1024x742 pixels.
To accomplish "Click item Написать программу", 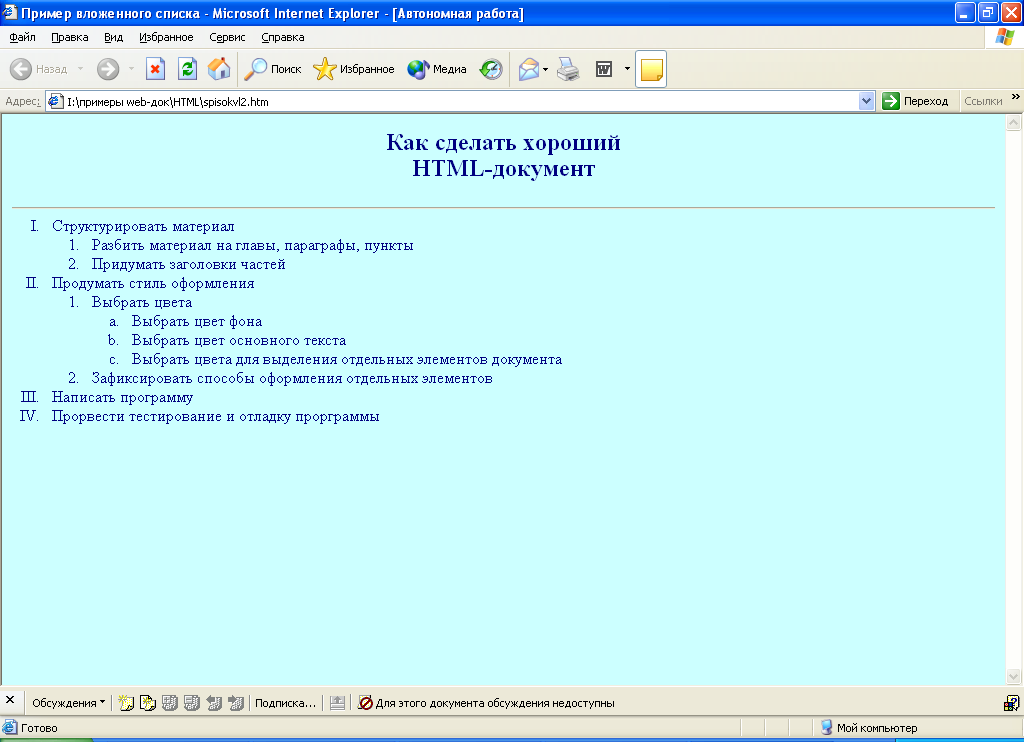I will tap(122, 397).
